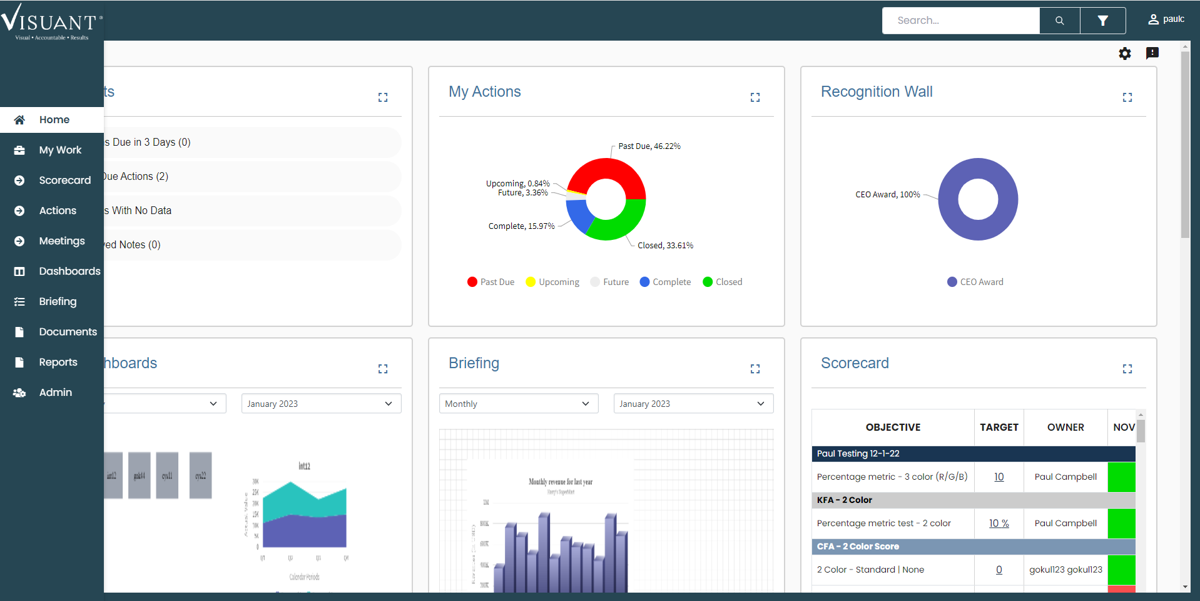Open Briefing's January 2023 dropdown
This screenshot has width=1200, height=601.
tap(693, 404)
